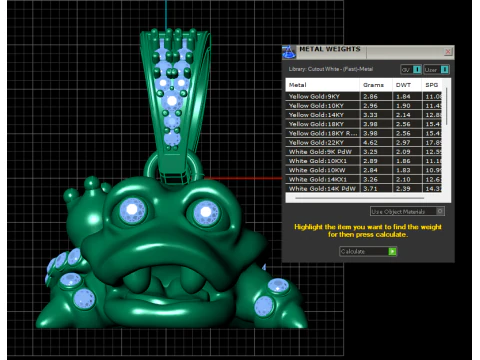Enable Use Object Materials option
This screenshot has width=480, height=360.
point(407,211)
